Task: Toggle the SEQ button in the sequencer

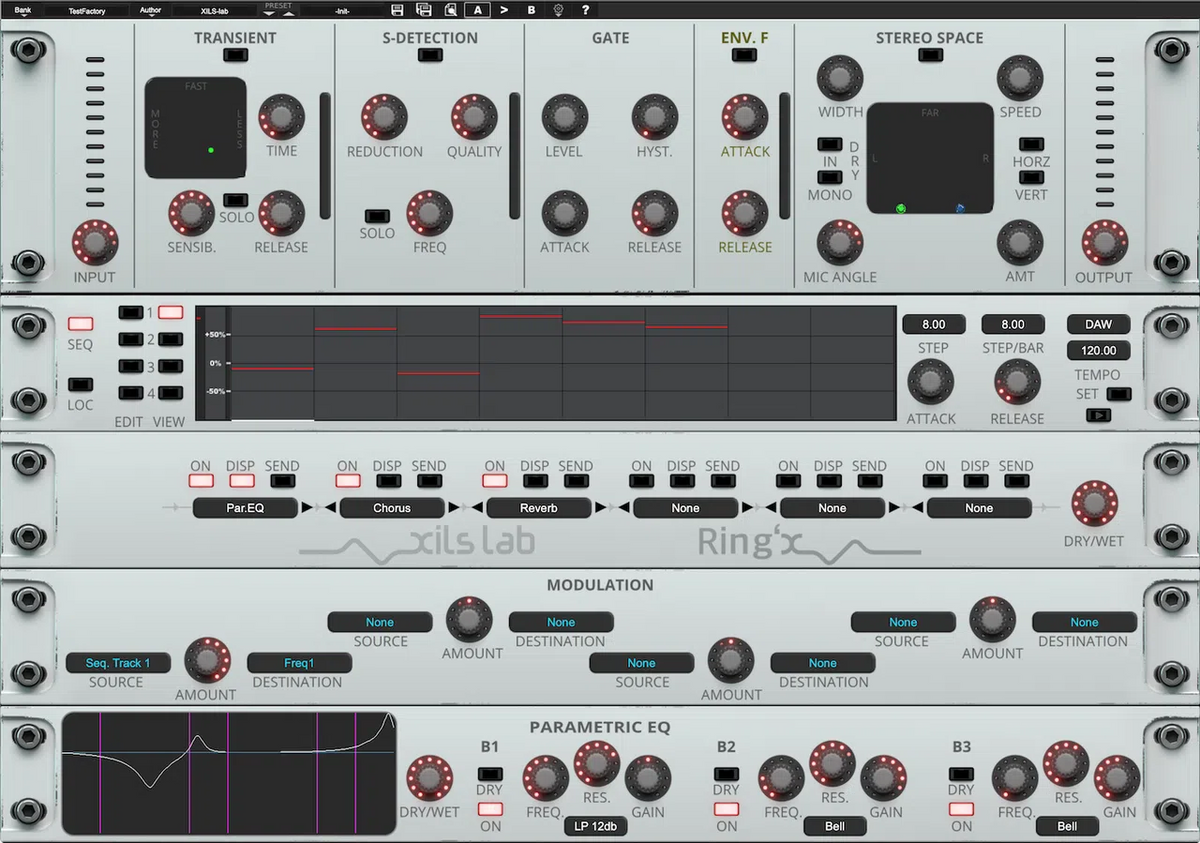Action: pos(80,324)
